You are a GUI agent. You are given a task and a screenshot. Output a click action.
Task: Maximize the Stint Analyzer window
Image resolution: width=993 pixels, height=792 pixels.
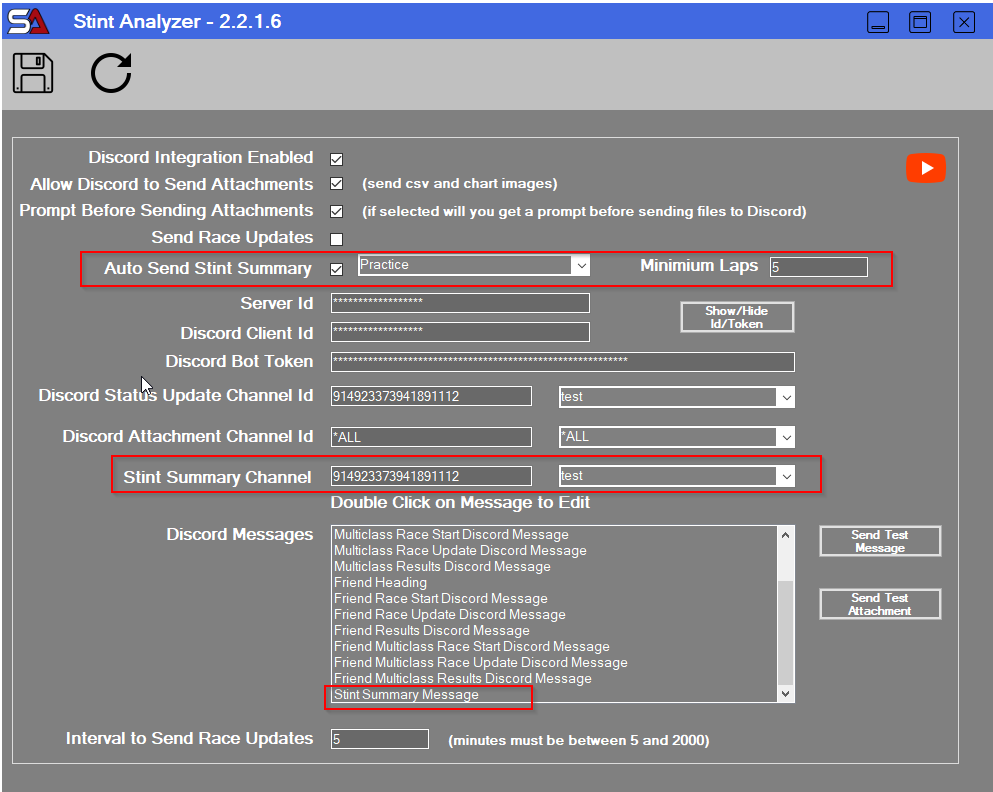920,22
